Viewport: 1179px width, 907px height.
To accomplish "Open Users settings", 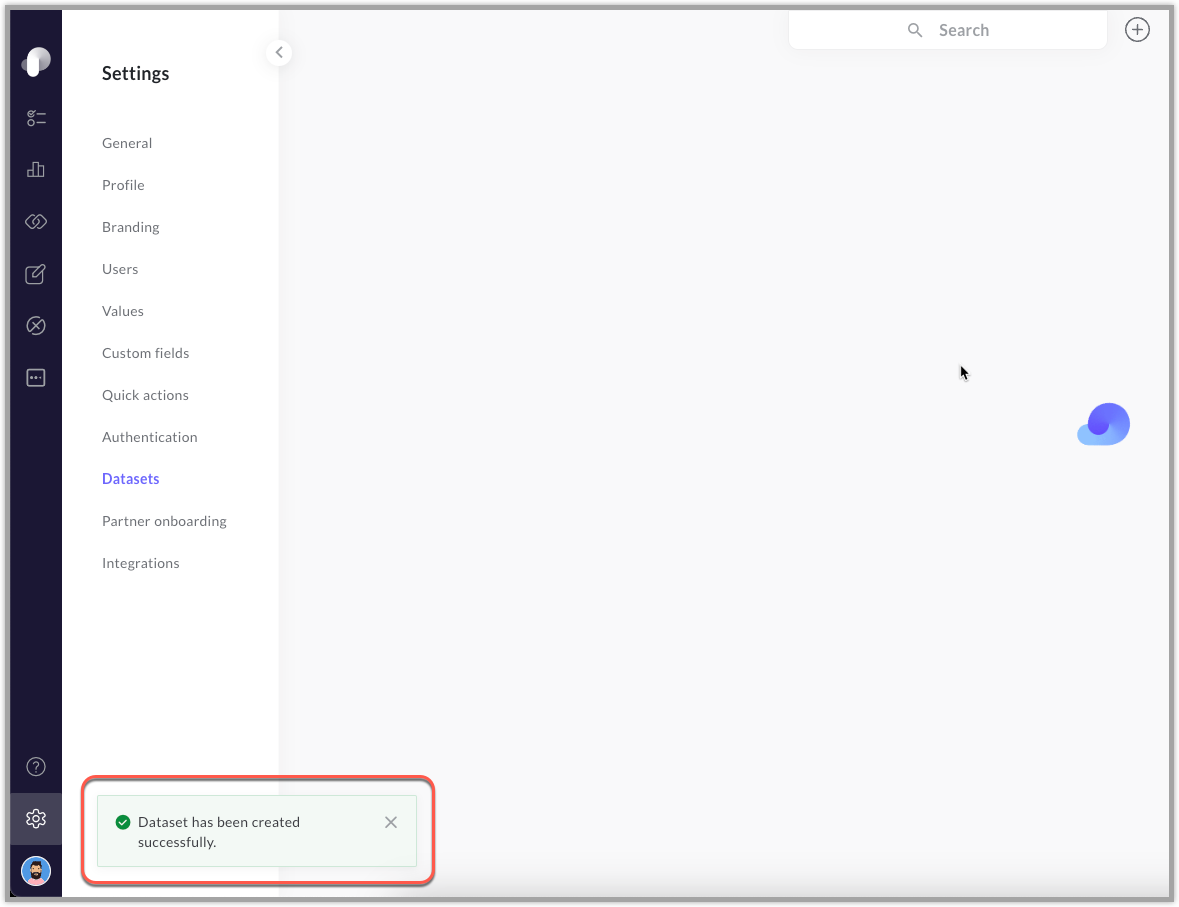I will click(x=120, y=269).
